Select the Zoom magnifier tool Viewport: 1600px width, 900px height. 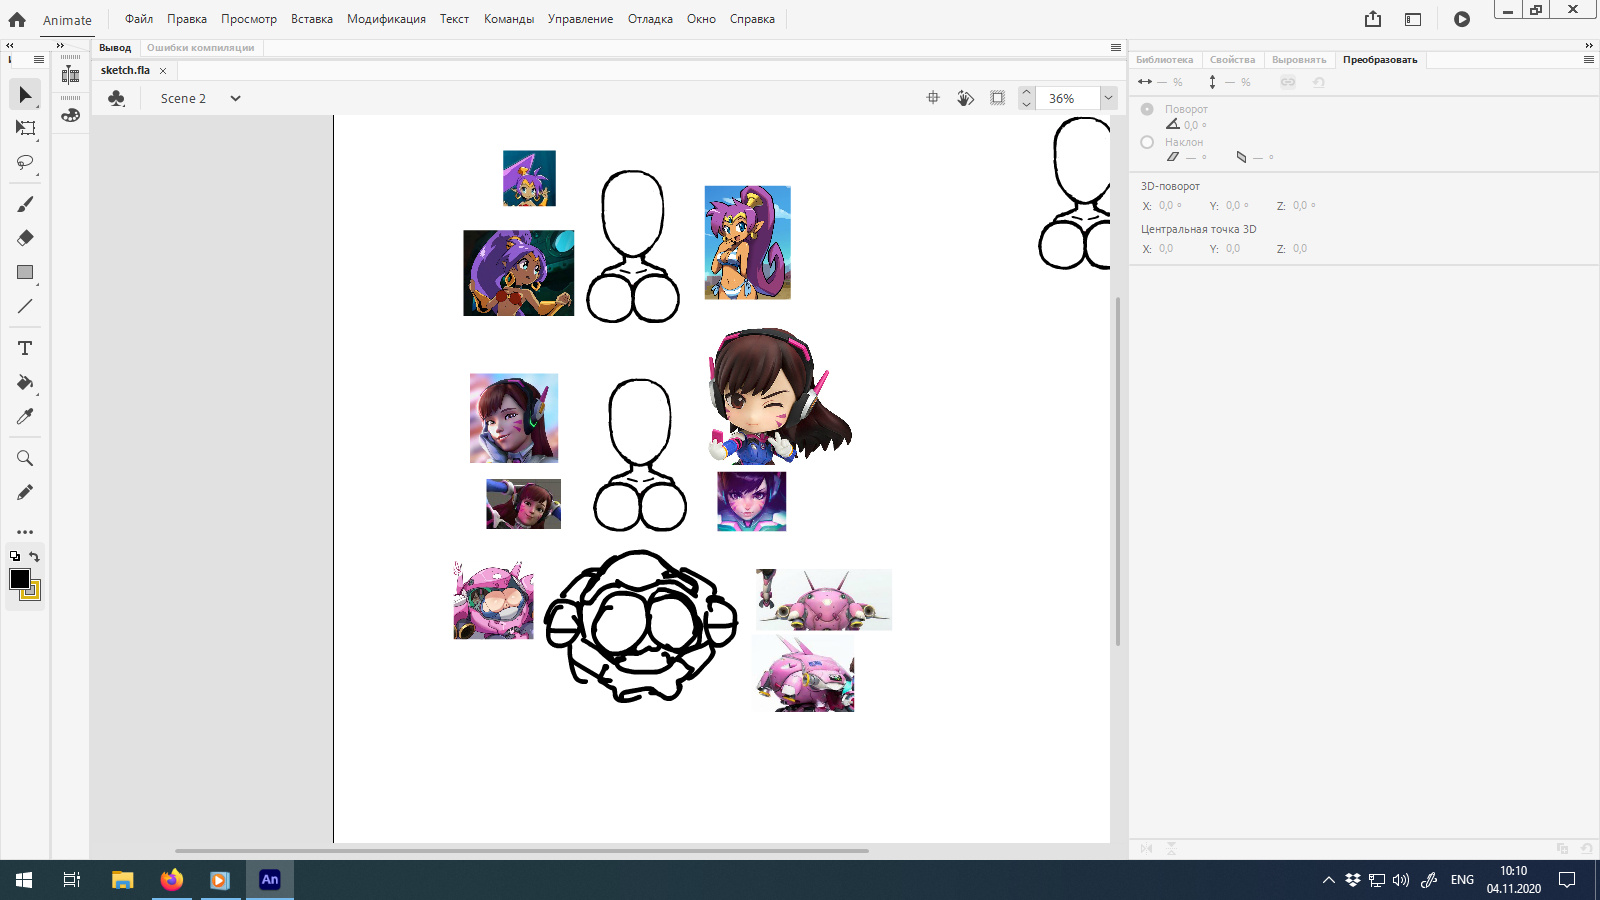click(x=25, y=458)
